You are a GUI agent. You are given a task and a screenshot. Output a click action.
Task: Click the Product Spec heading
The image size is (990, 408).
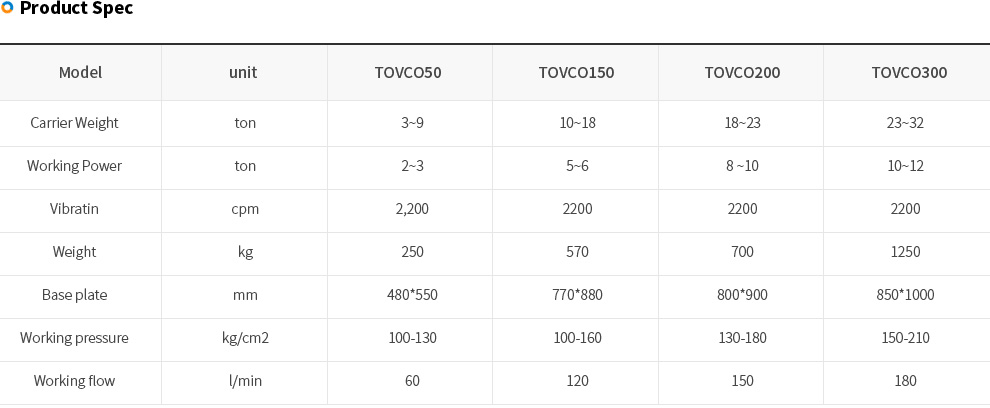tap(76, 8)
